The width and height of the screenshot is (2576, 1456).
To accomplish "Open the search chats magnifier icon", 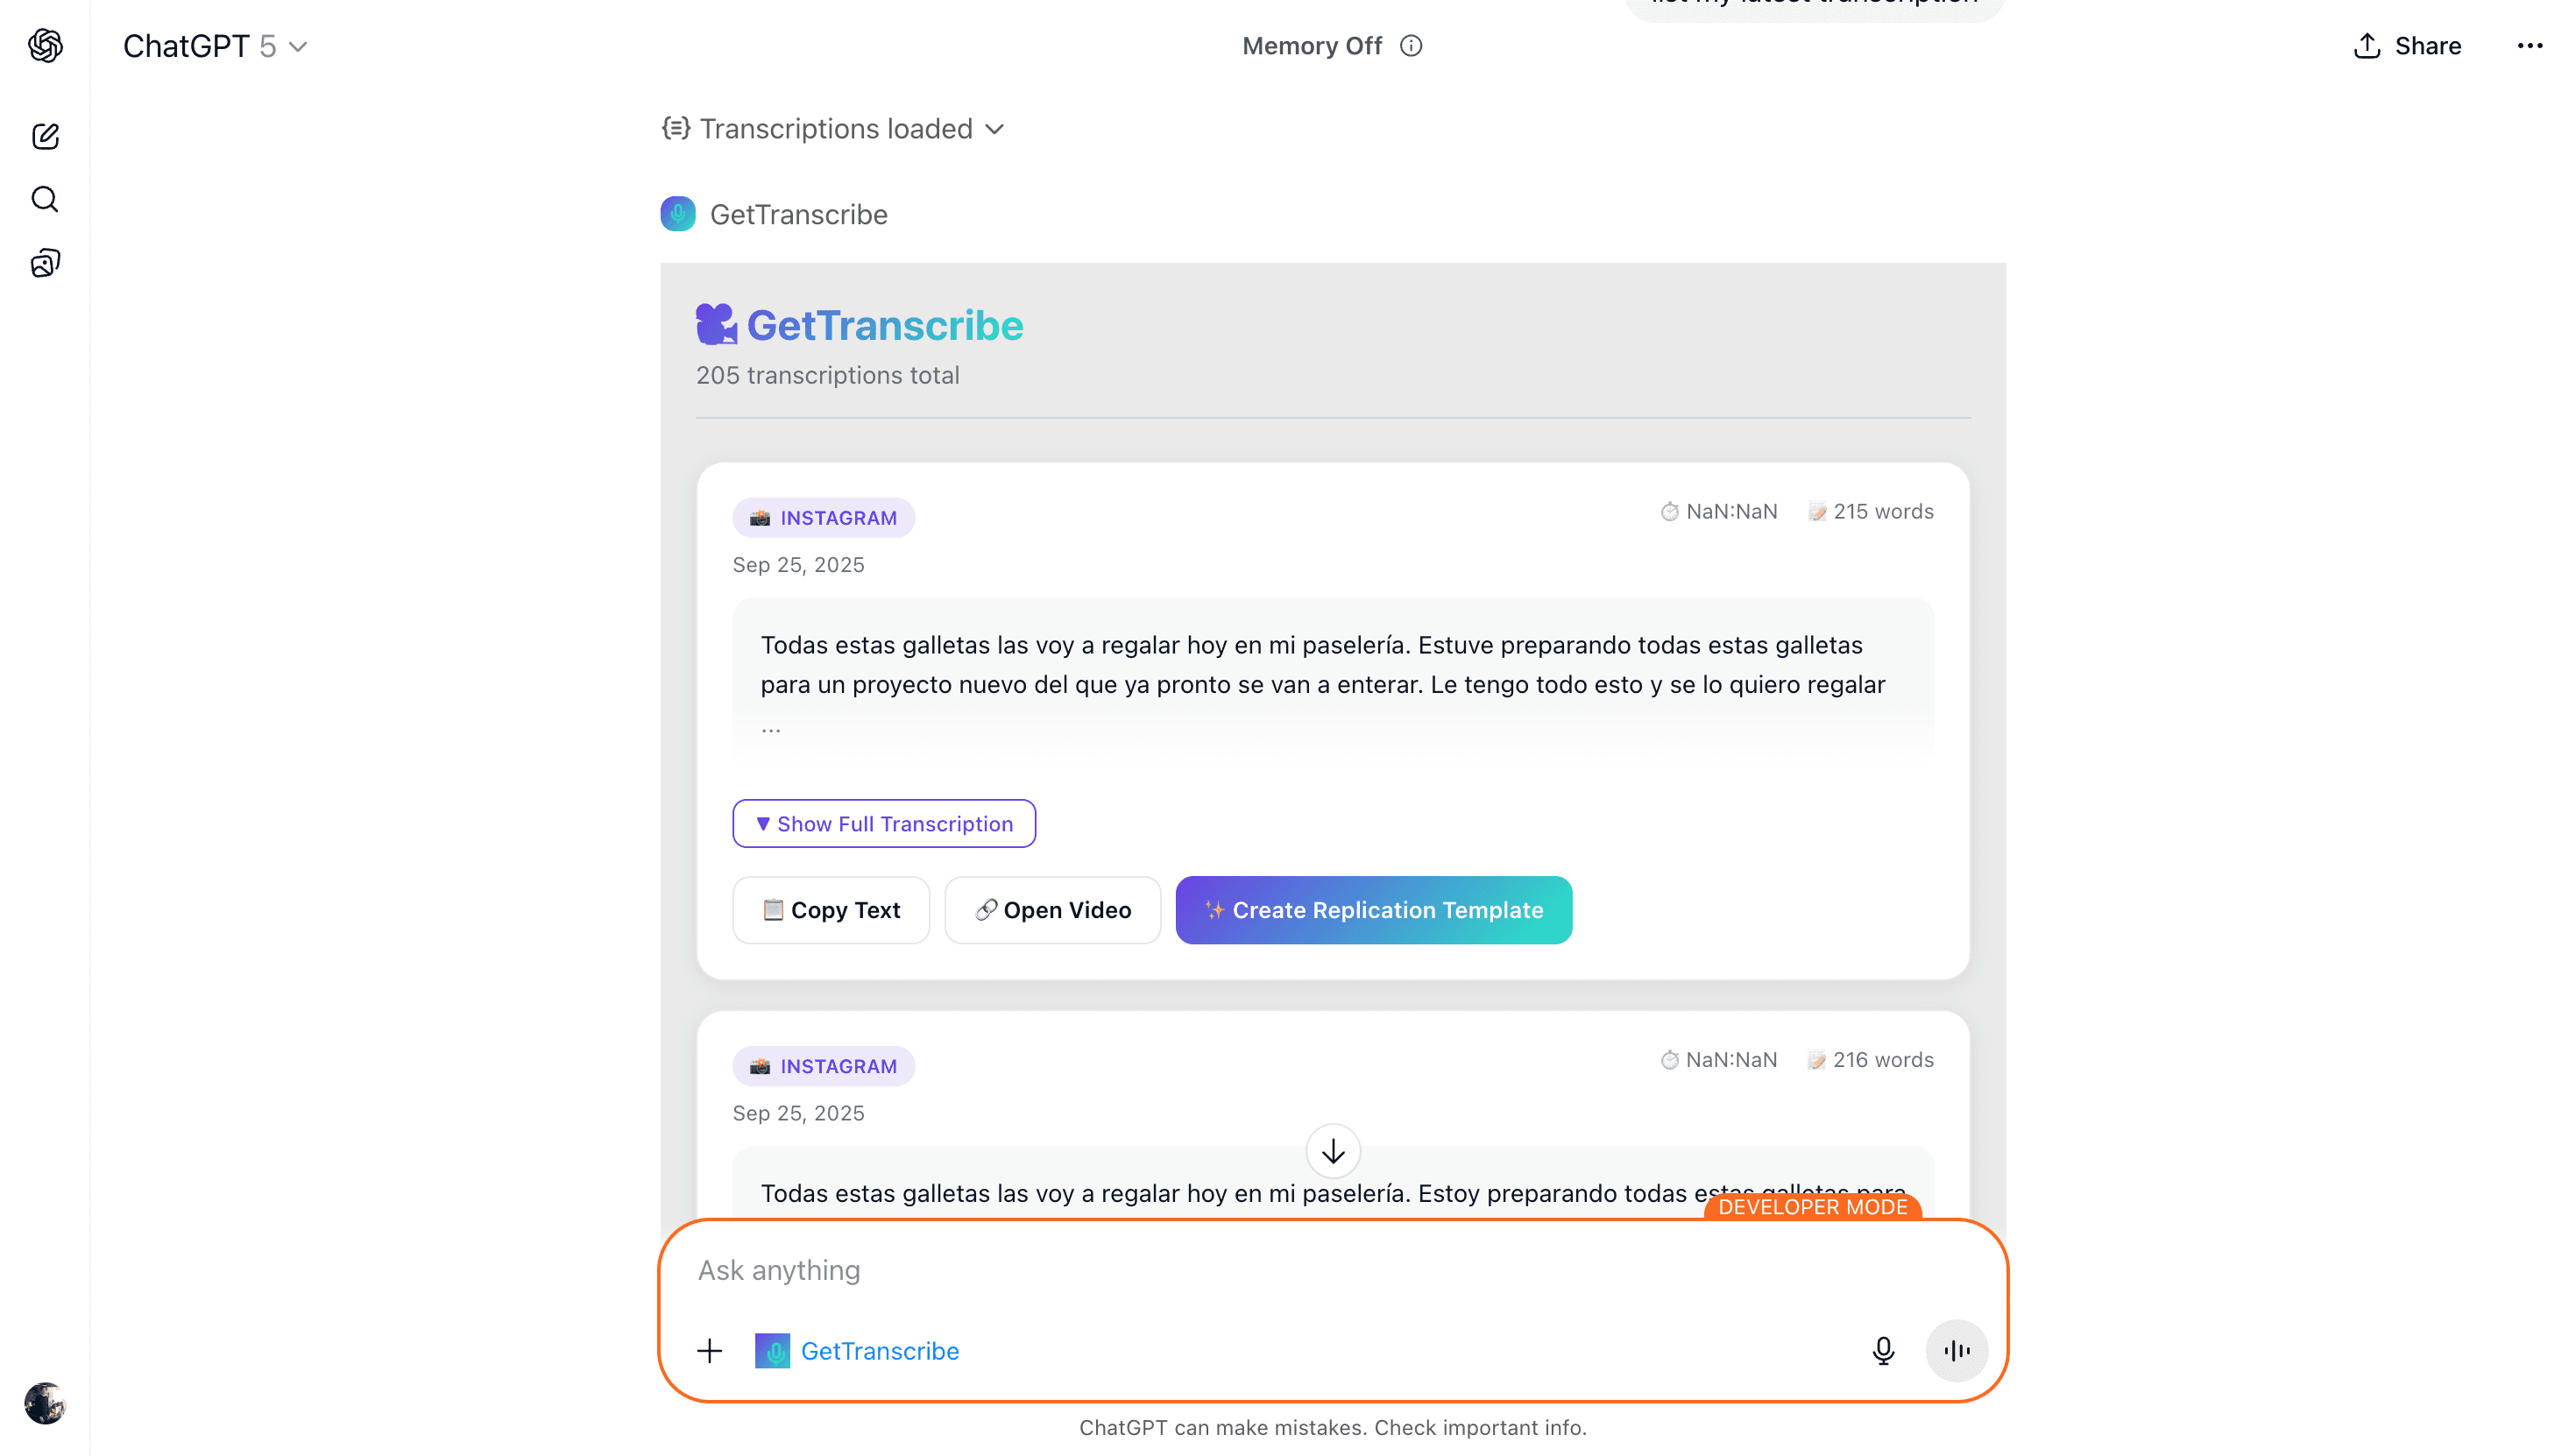I will pos(45,199).
